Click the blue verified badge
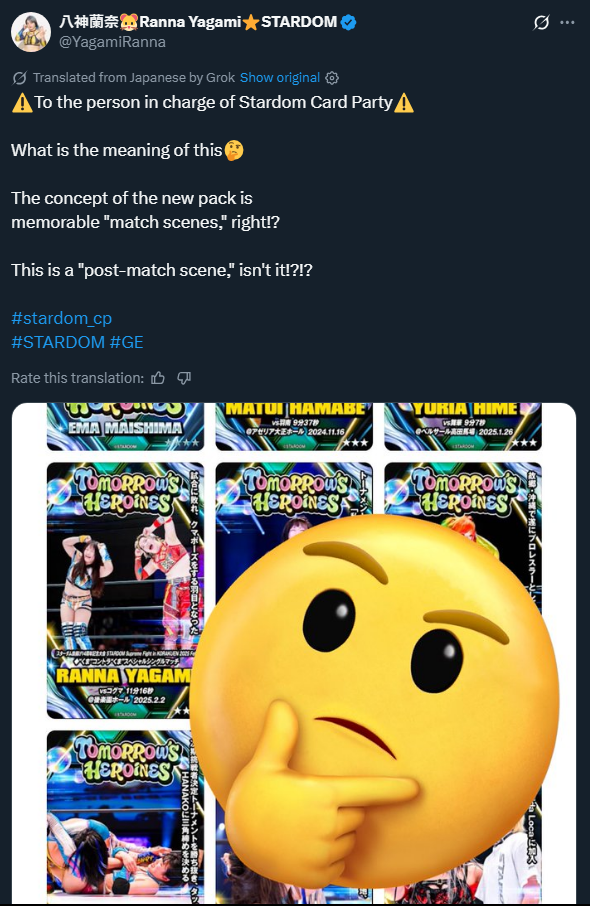Screen dimensions: 590x906 348,23
